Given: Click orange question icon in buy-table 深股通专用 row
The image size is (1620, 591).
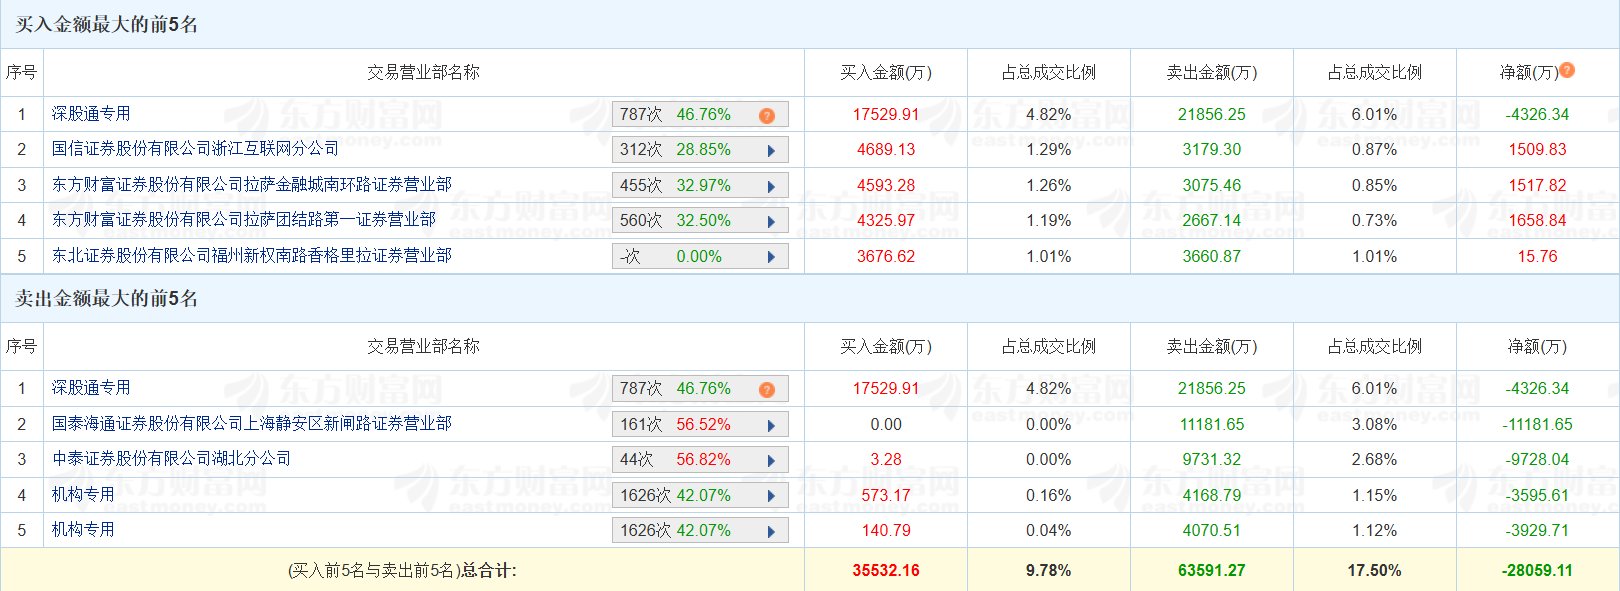Looking at the screenshot, I should pyautogui.click(x=767, y=116).
